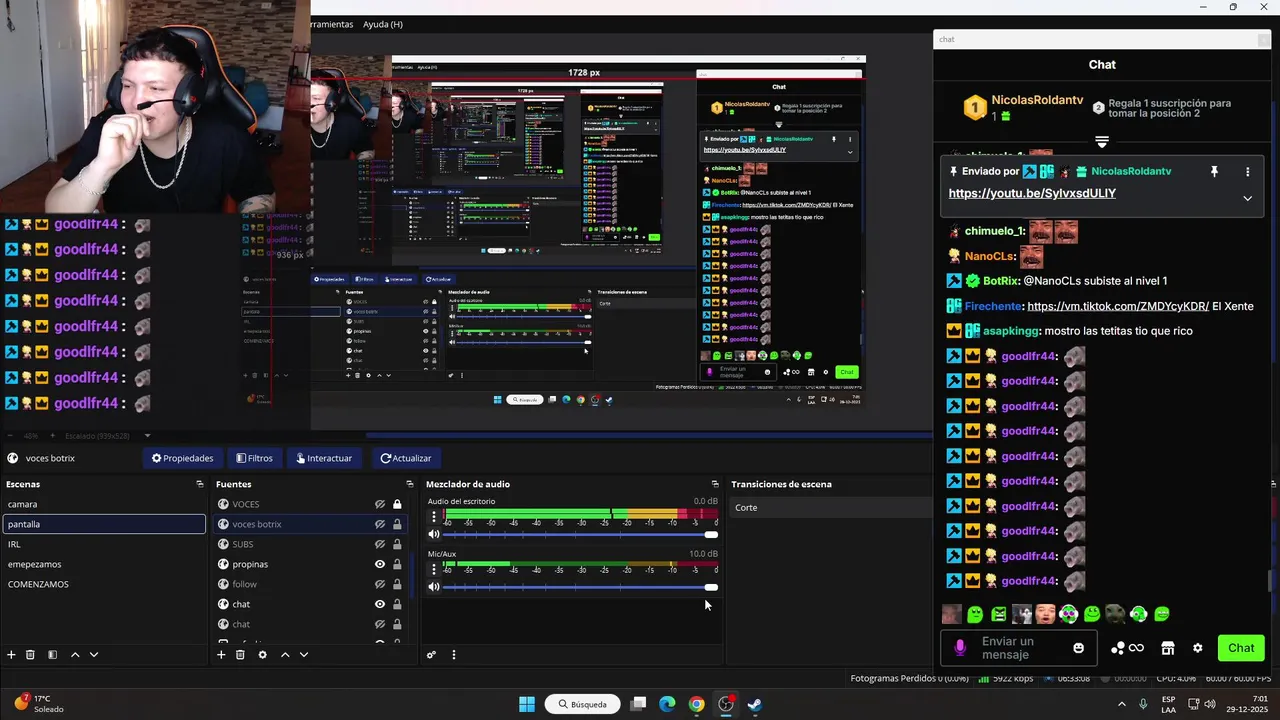The height and width of the screenshot is (720, 1280).
Task: Open chat settings gear
Action: point(1198,648)
